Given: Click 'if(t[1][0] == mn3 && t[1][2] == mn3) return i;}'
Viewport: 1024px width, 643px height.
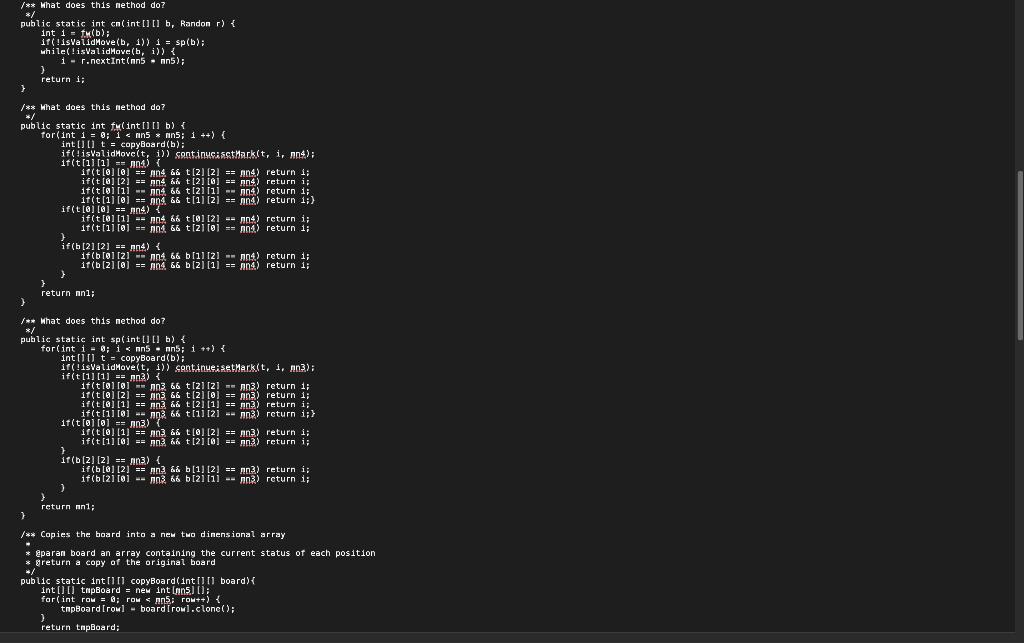Looking at the screenshot, I should pos(198,413).
